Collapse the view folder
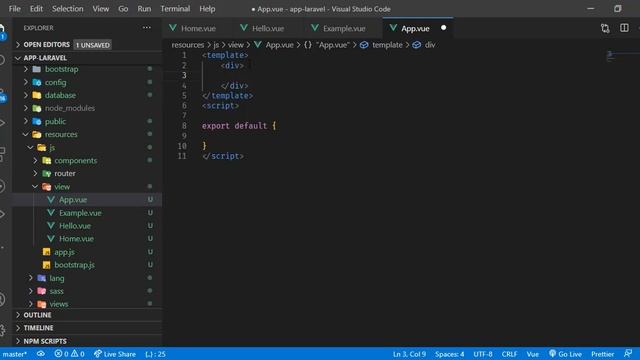The height and width of the screenshot is (360, 640). [36, 187]
